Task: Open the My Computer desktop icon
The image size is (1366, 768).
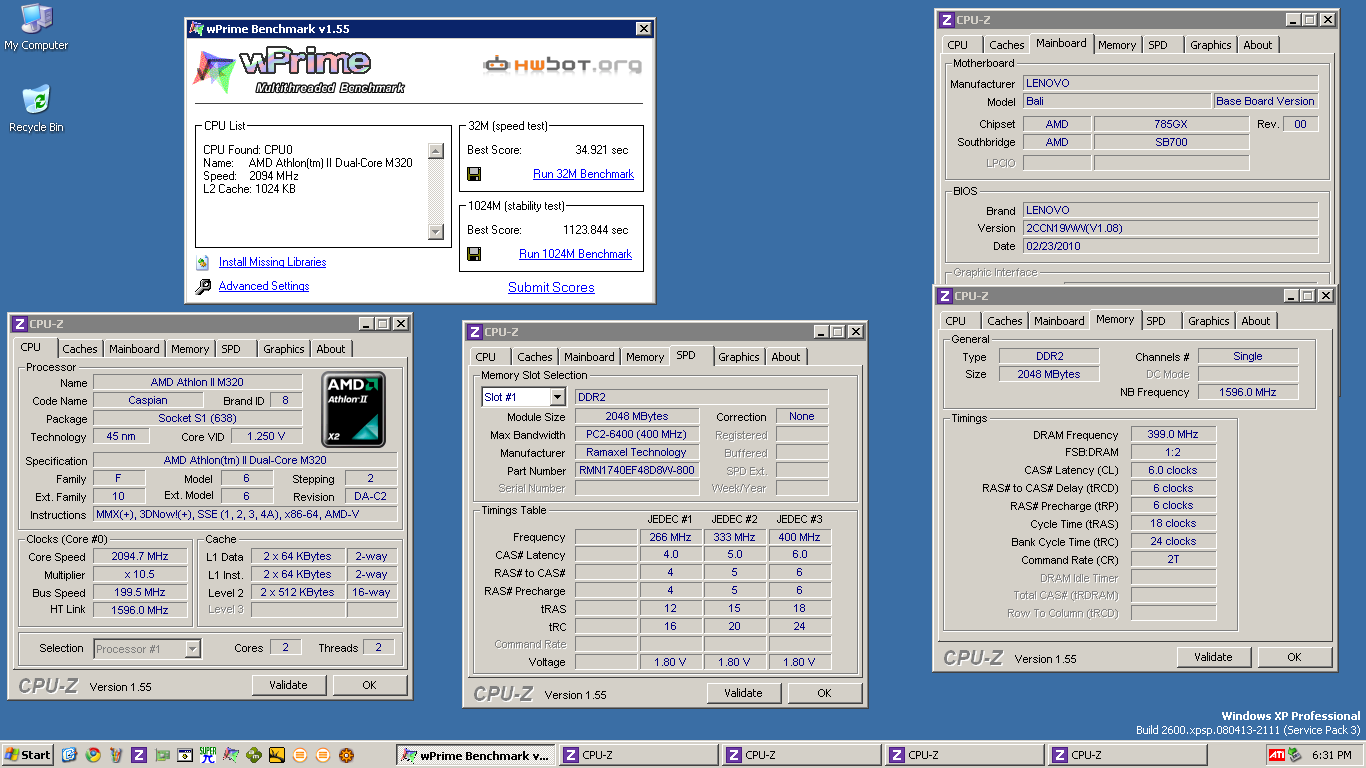Action: point(36,27)
